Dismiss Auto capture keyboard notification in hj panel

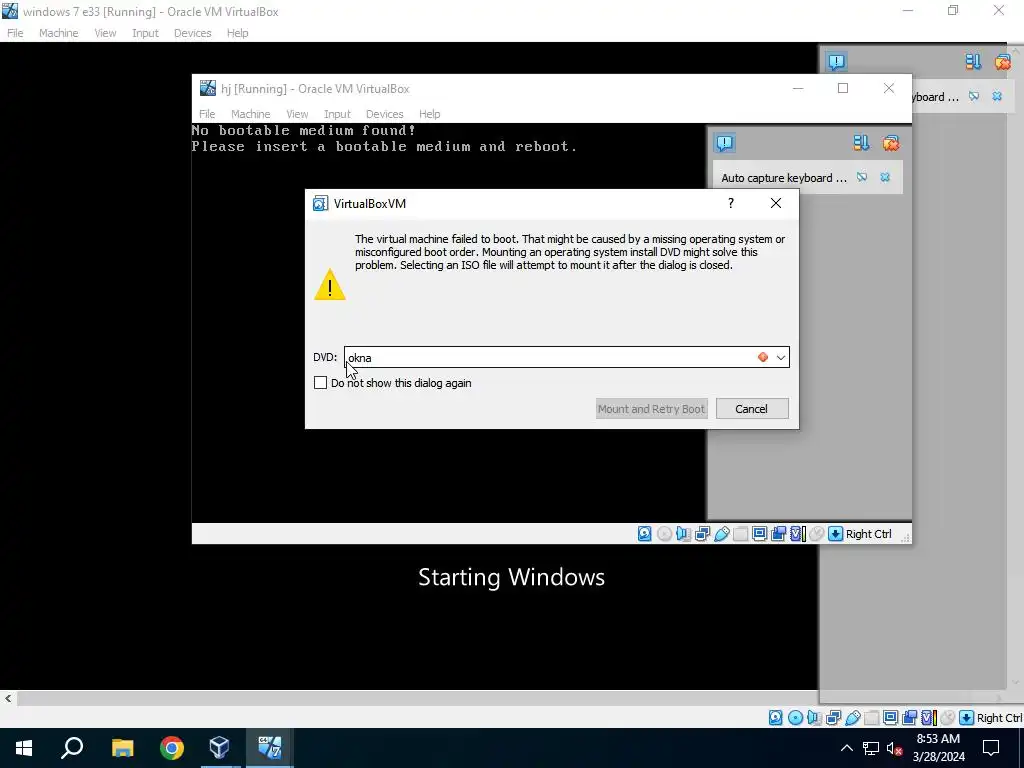885,177
